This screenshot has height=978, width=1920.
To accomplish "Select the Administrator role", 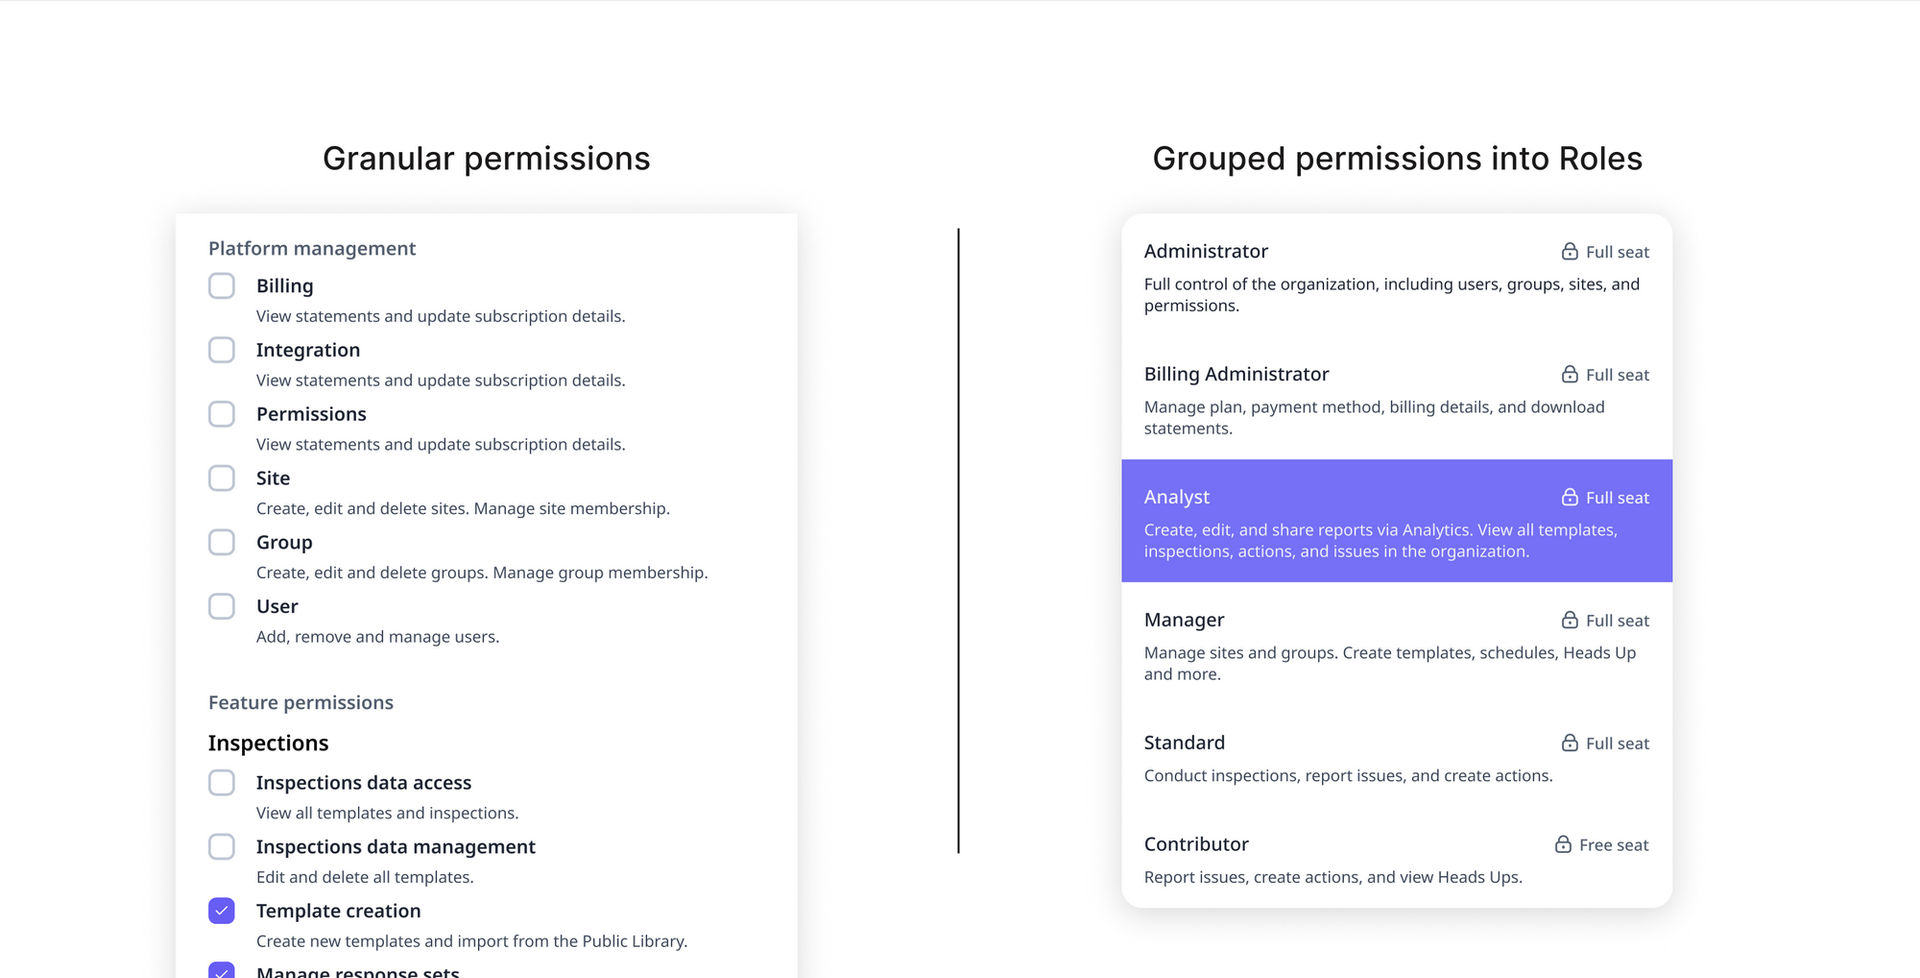I will pyautogui.click(x=1396, y=277).
